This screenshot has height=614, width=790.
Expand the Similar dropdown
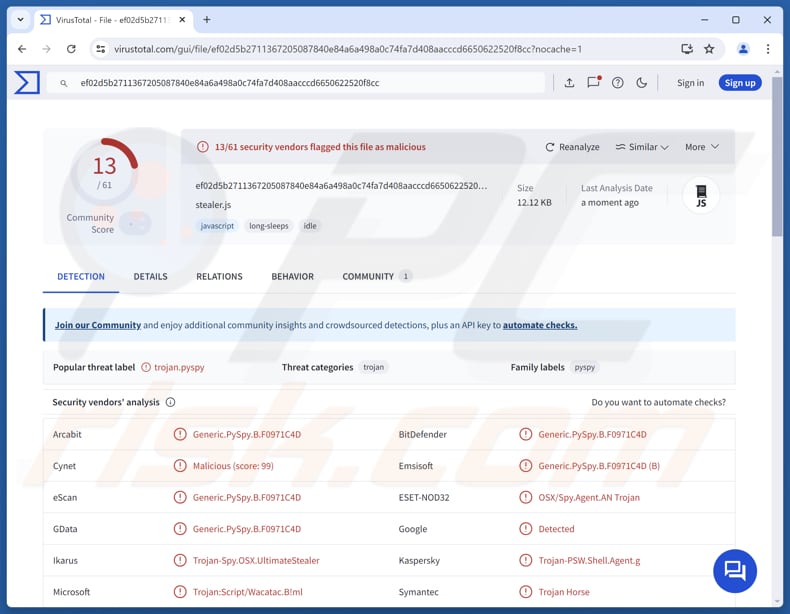point(642,147)
